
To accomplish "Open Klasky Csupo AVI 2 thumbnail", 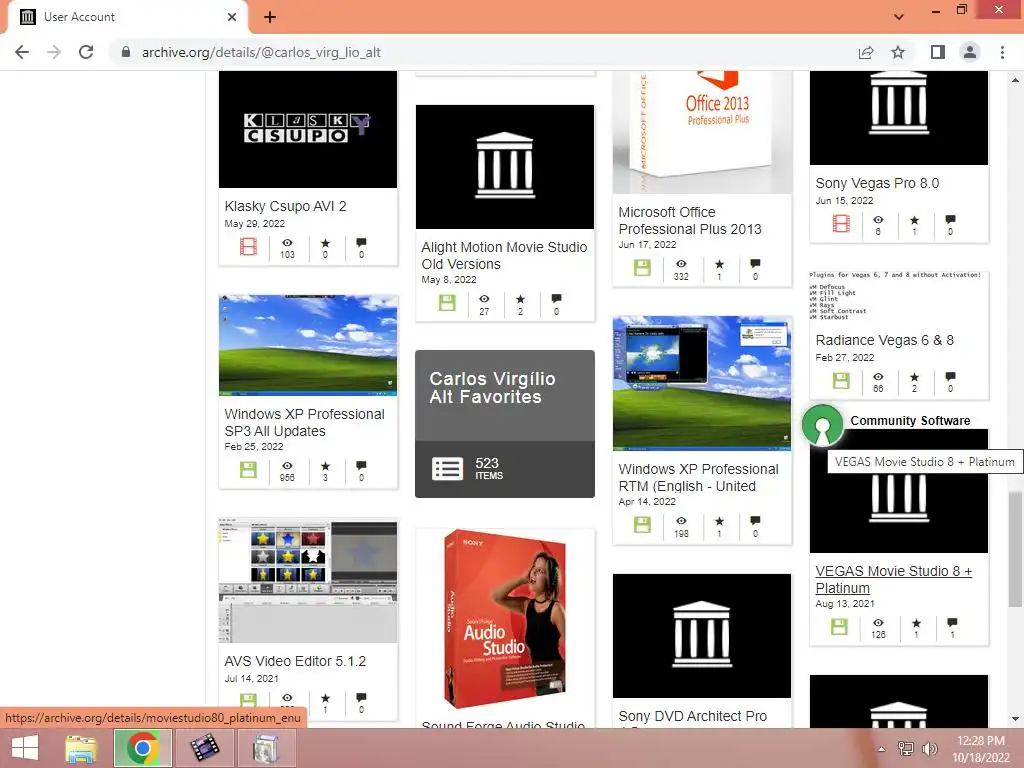I will (x=308, y=129).
